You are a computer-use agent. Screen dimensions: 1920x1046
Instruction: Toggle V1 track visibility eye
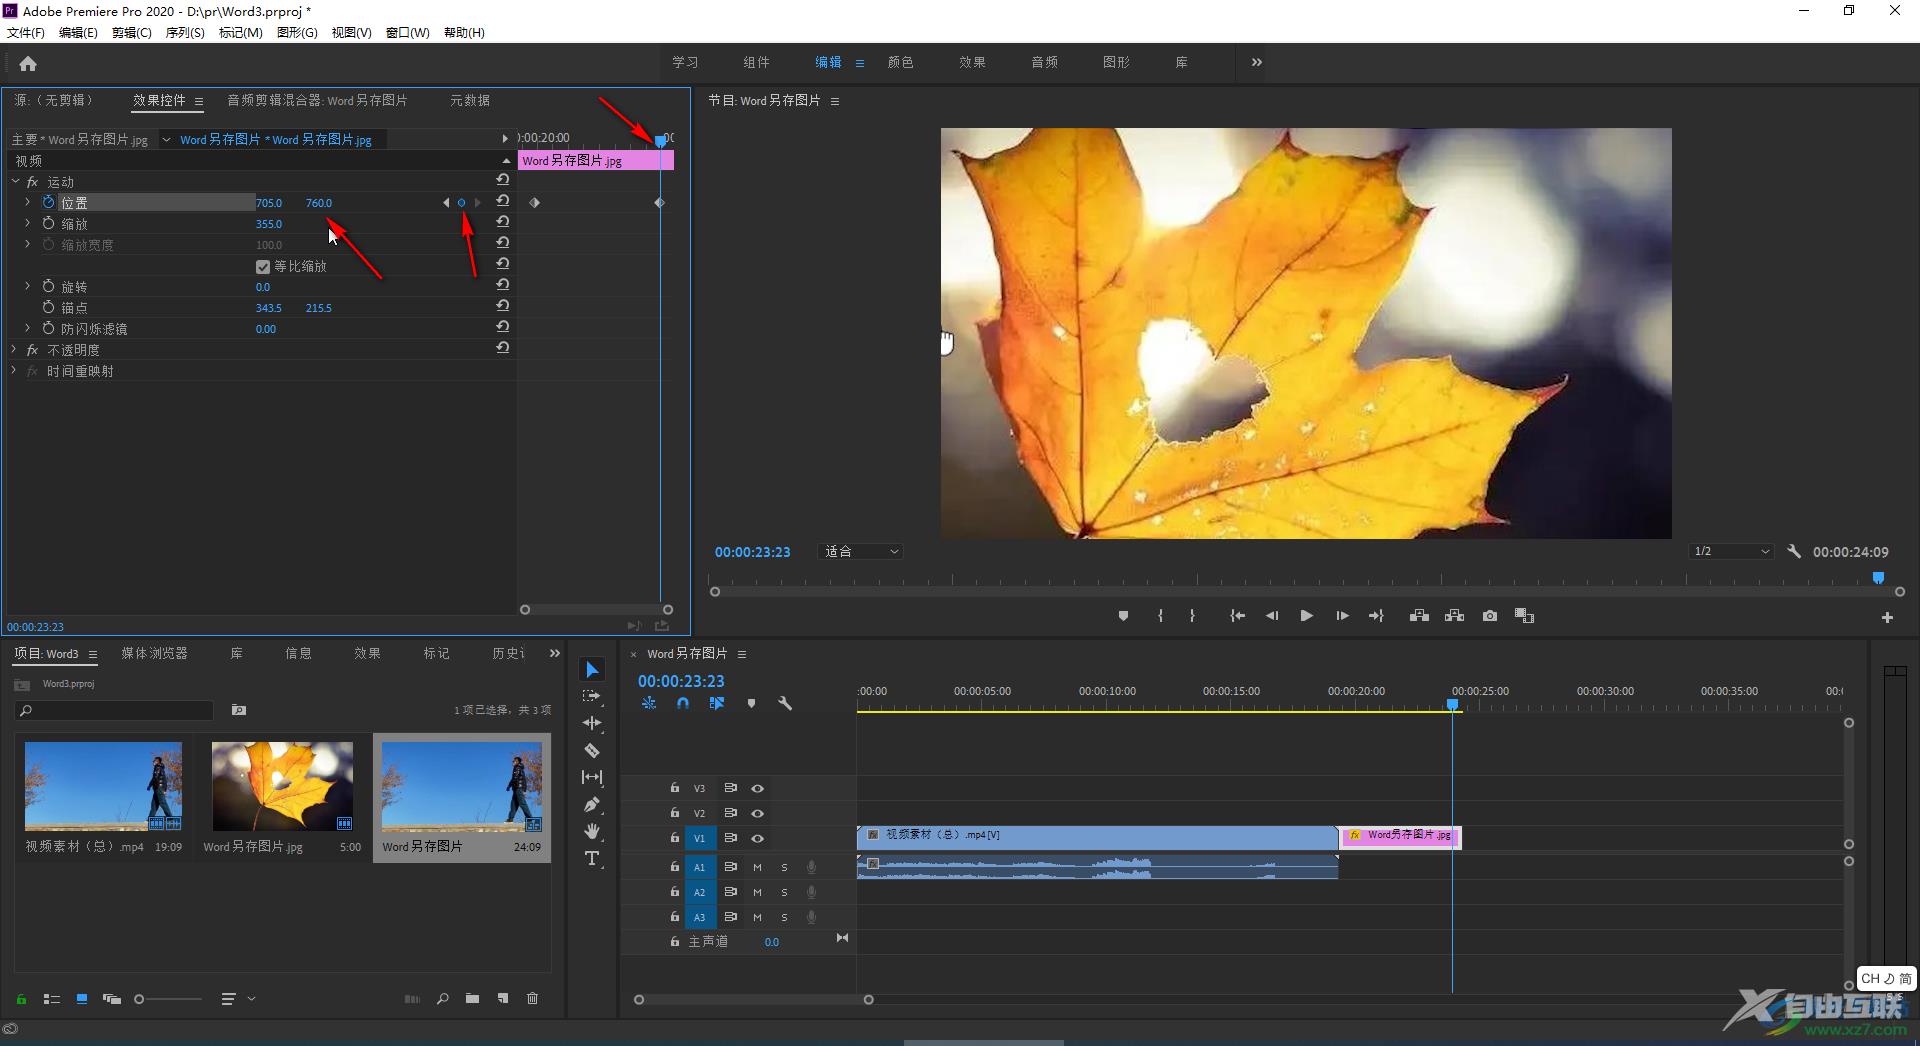[x=757, y=838]
